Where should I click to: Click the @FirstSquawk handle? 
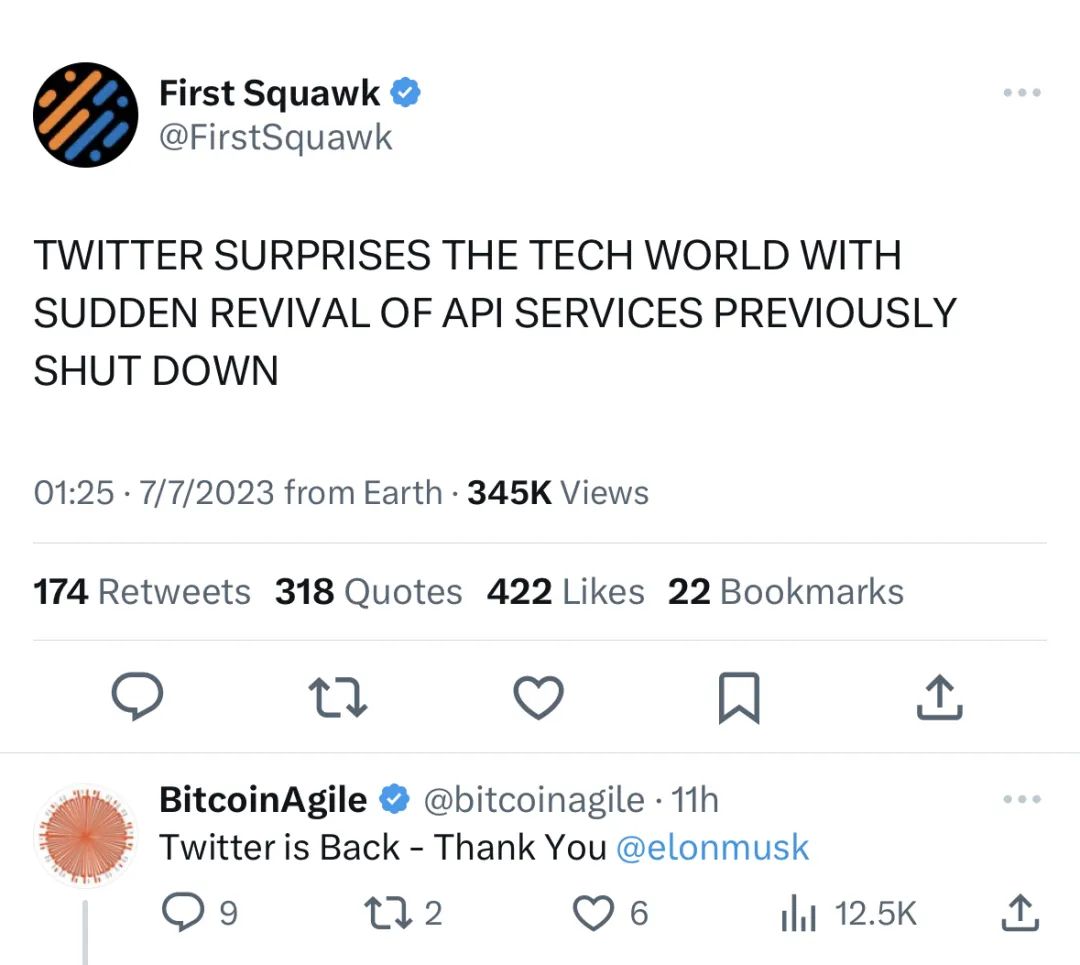pos(276,138)
